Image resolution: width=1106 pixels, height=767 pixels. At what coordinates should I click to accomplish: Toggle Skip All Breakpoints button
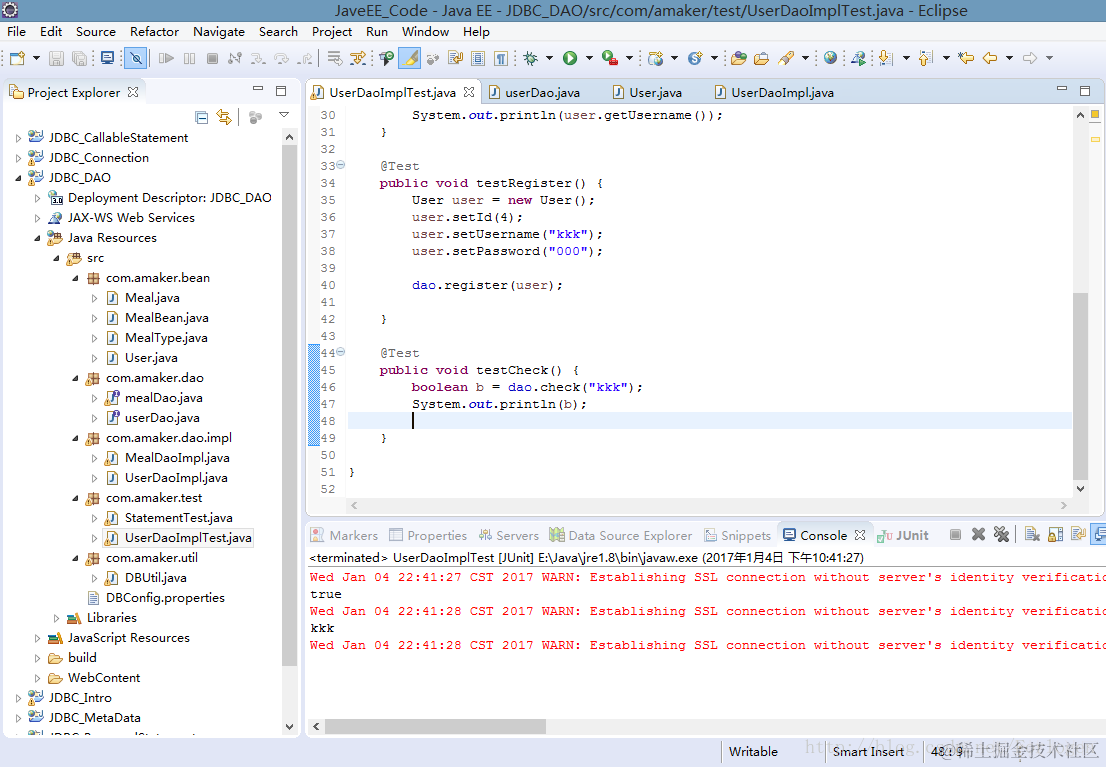(135, 58)
